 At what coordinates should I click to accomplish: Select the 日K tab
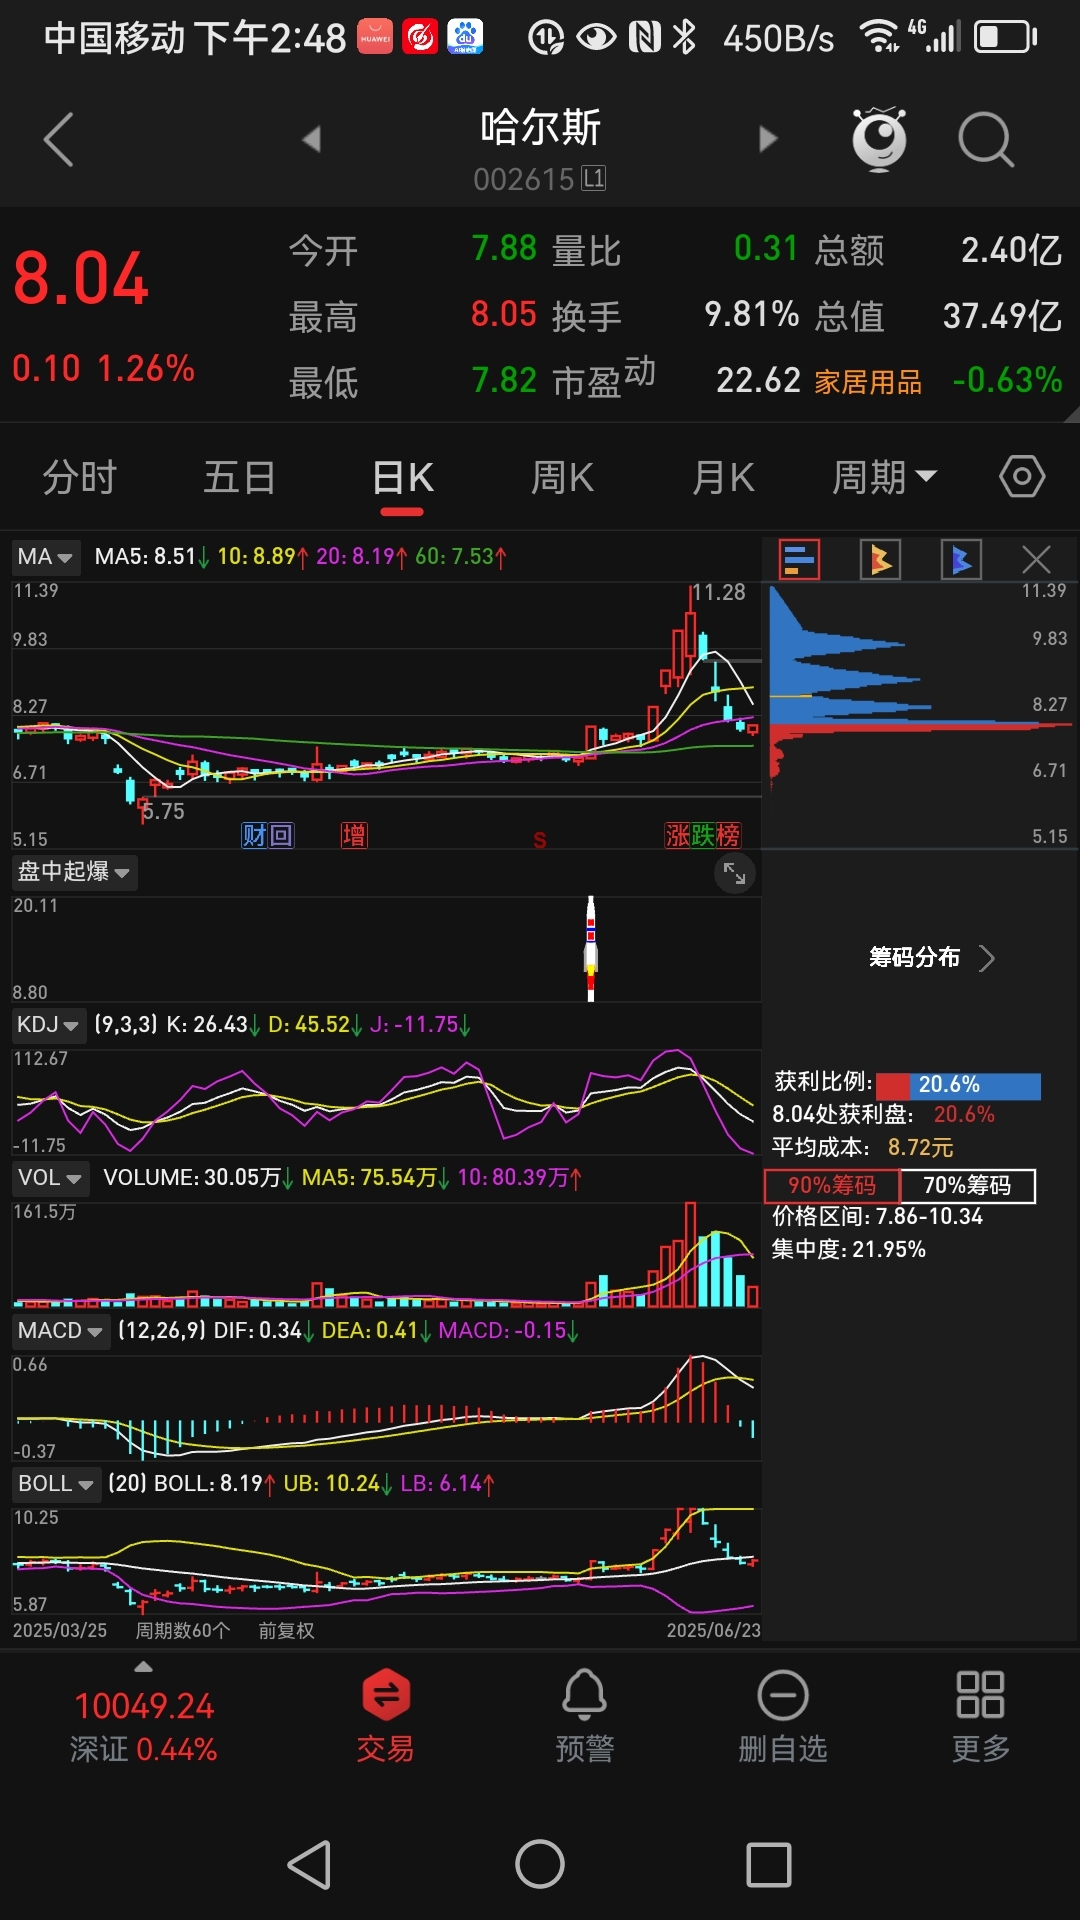[402, 477]
